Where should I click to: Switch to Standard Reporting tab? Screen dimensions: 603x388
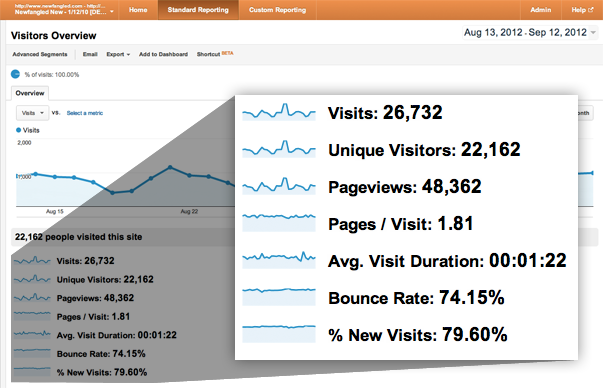coord(198,10)
